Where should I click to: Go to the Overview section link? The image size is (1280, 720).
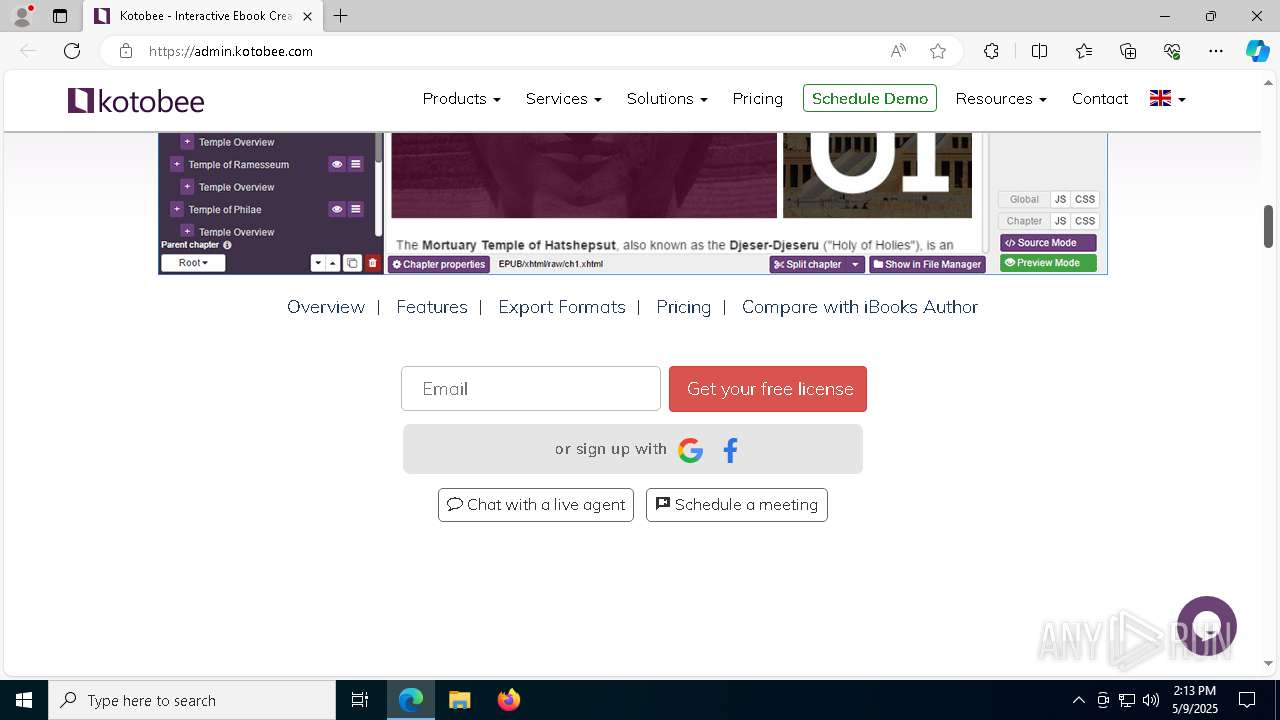coord(326,307)
